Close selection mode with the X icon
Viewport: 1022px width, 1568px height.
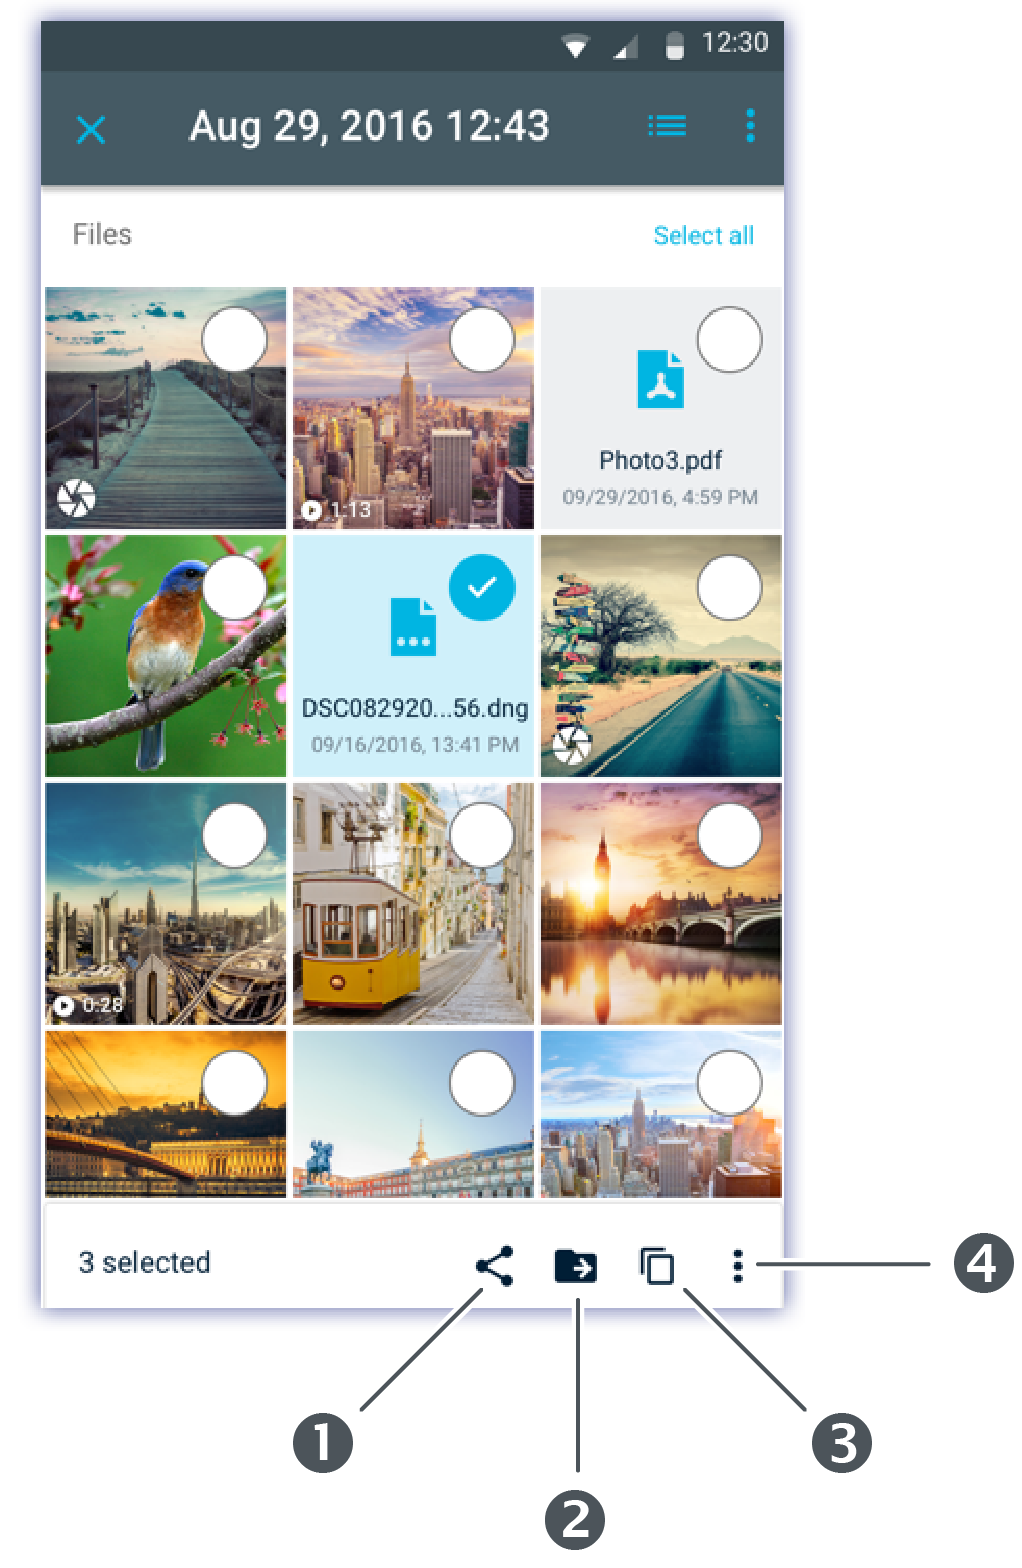91,129
